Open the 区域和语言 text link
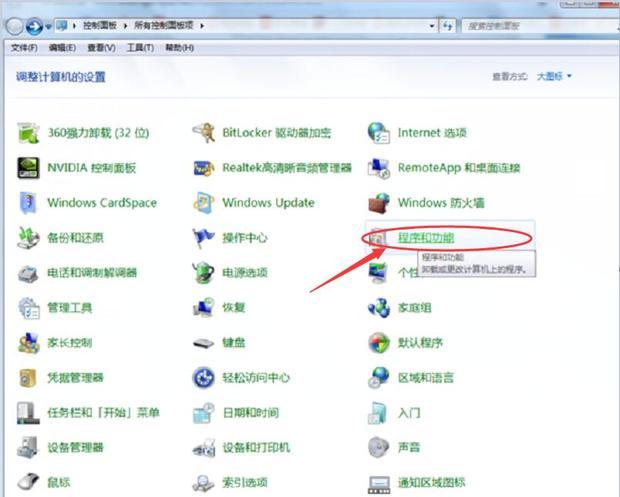Viewport: 620px width, 497px height. click(426, 378)
